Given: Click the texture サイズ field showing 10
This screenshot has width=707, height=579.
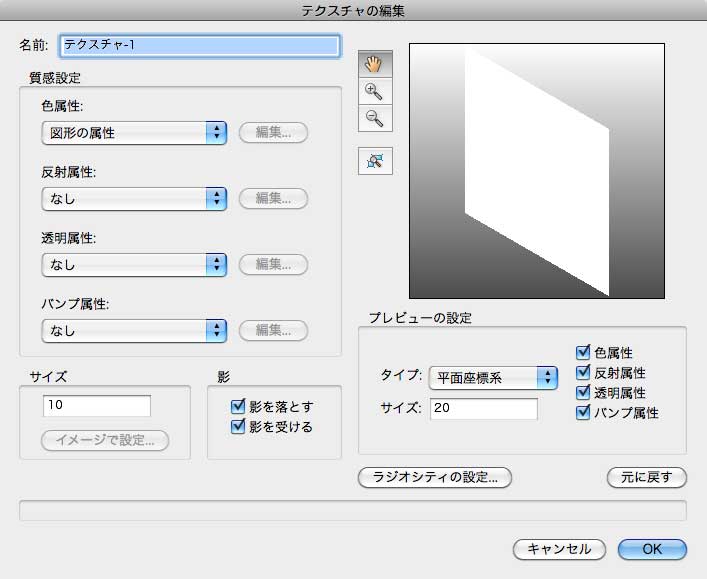Looking at the screenshot, I should click(96, 405).
